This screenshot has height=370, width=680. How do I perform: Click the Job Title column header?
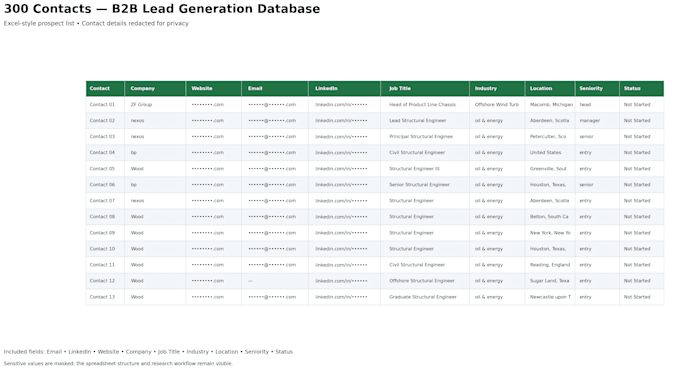[x=425, y=88]
